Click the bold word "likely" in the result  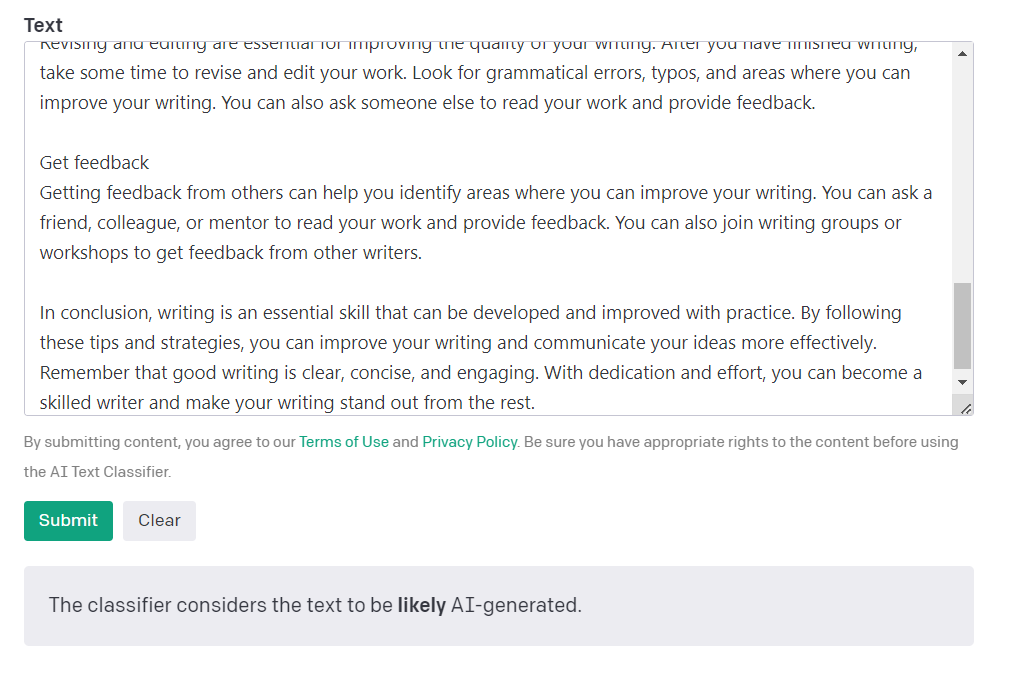coord(421,605)
